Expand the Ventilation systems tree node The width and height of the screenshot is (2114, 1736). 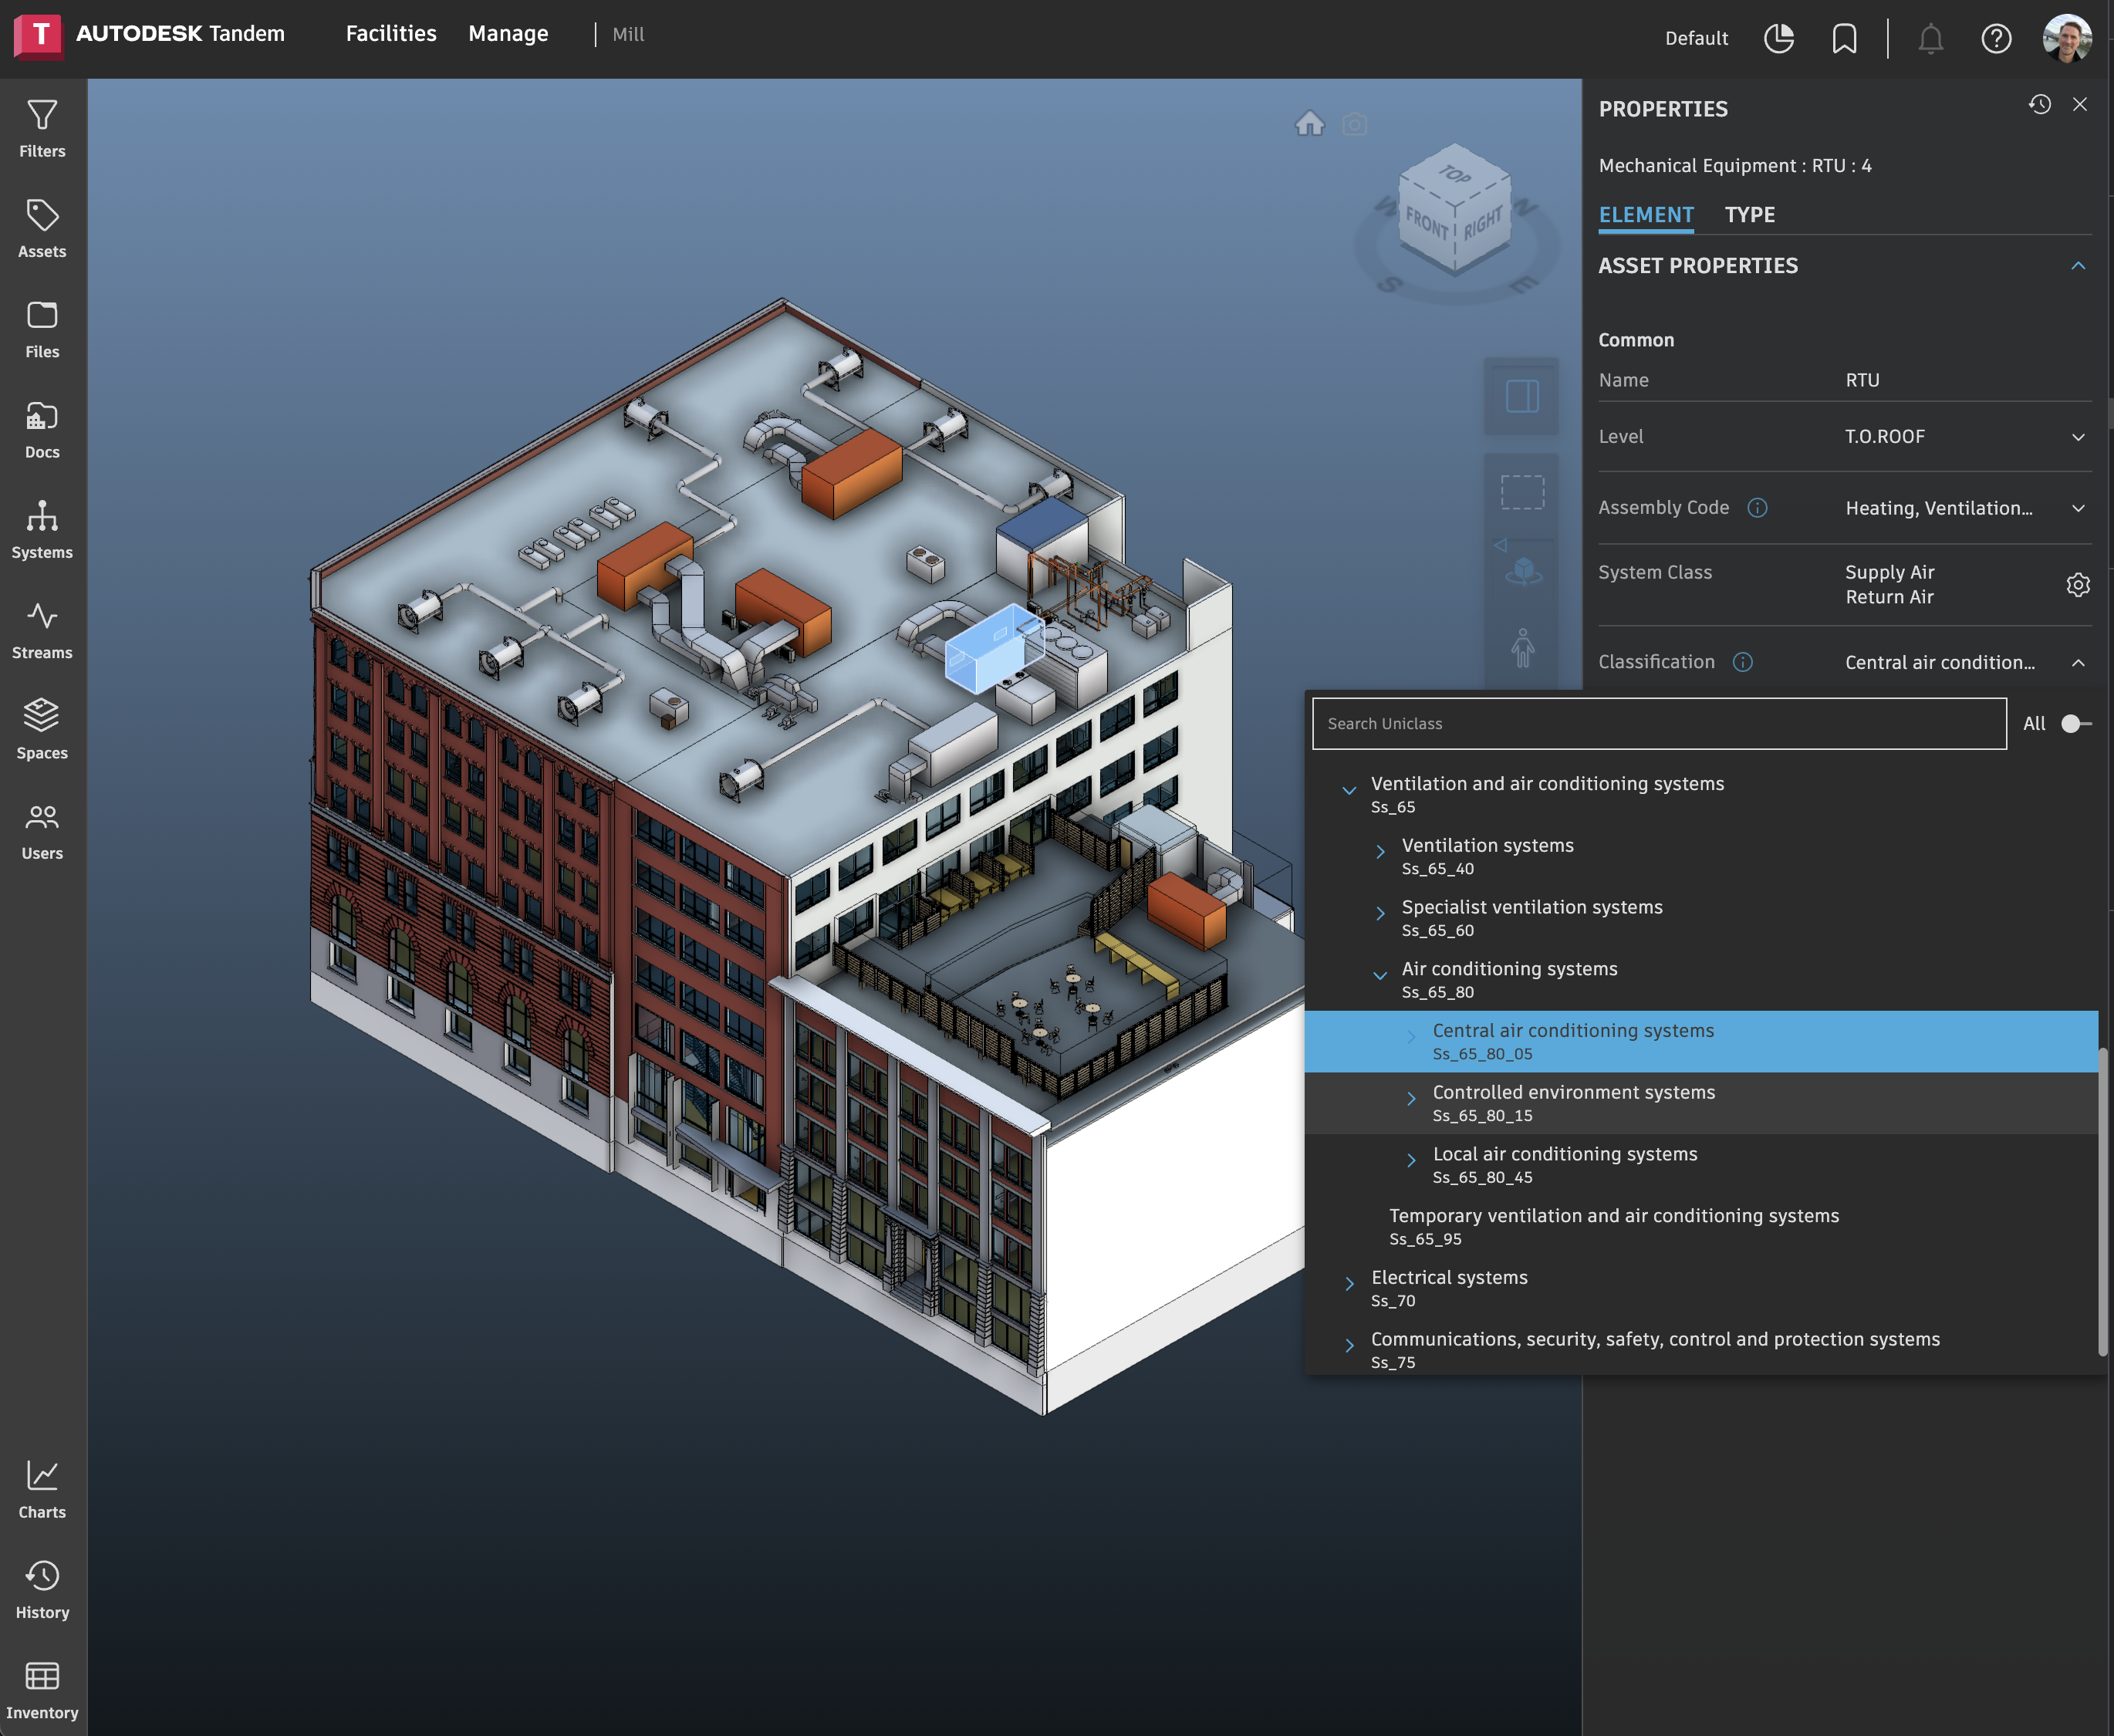click(x=1380, y=853)
